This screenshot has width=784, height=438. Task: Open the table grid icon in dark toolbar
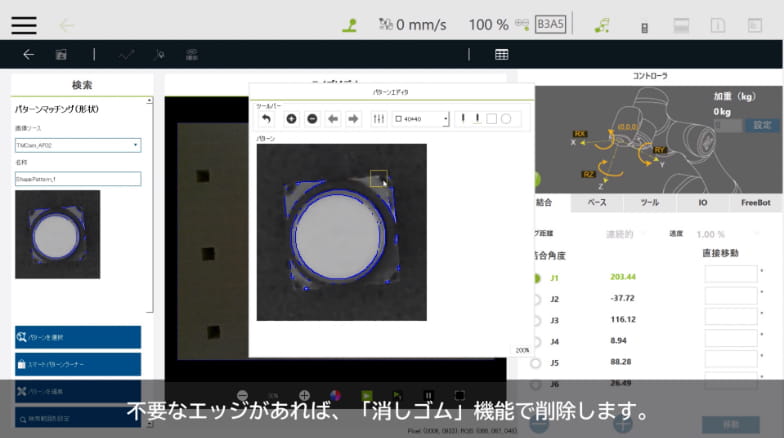tap(502, 54)
